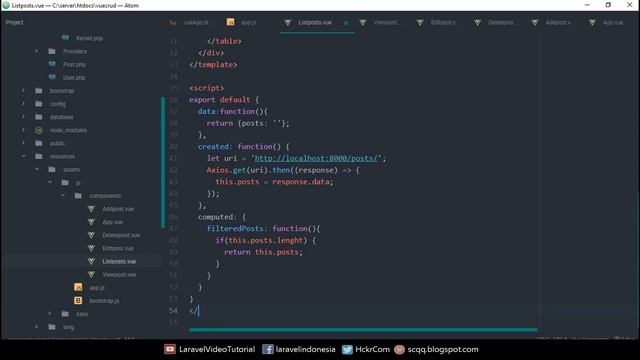Expand the sass folder arrow

pos(50,313)
